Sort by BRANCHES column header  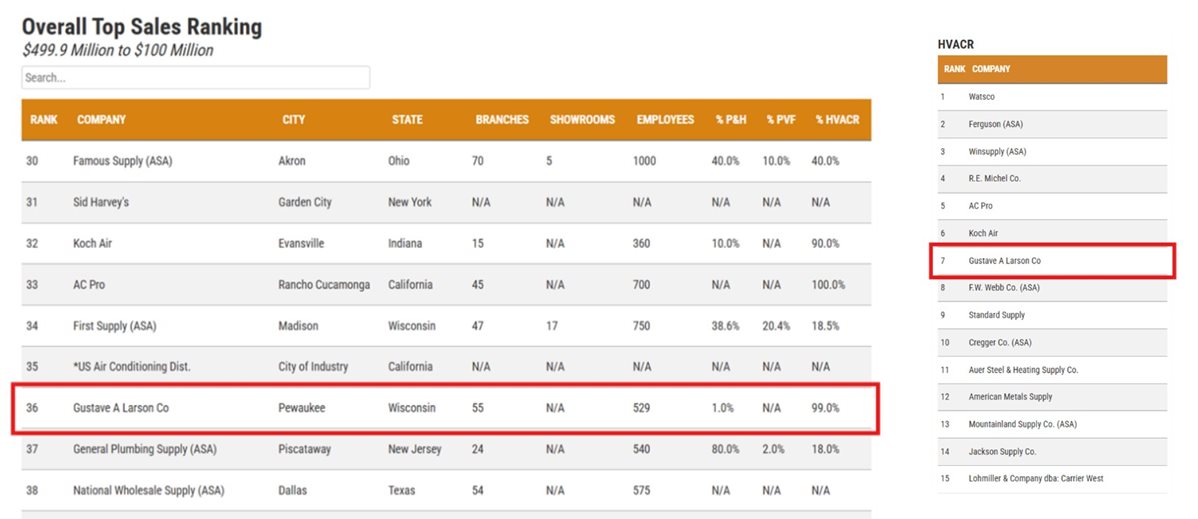pos(502,120)
